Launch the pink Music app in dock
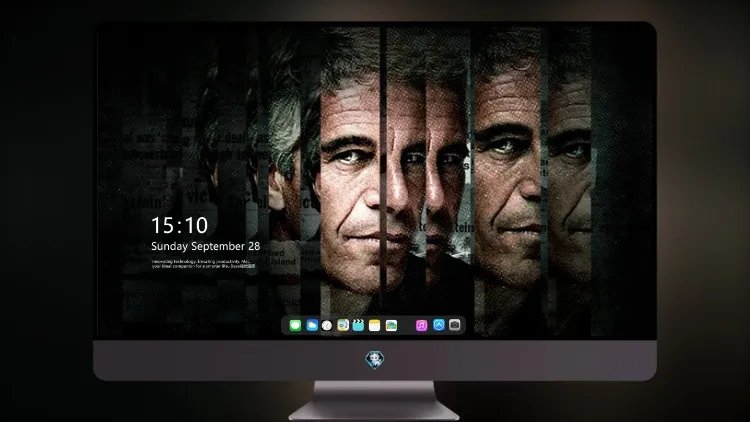Viewport: 750px width, 422px height. pyautogui.click(x=421, y=326)
